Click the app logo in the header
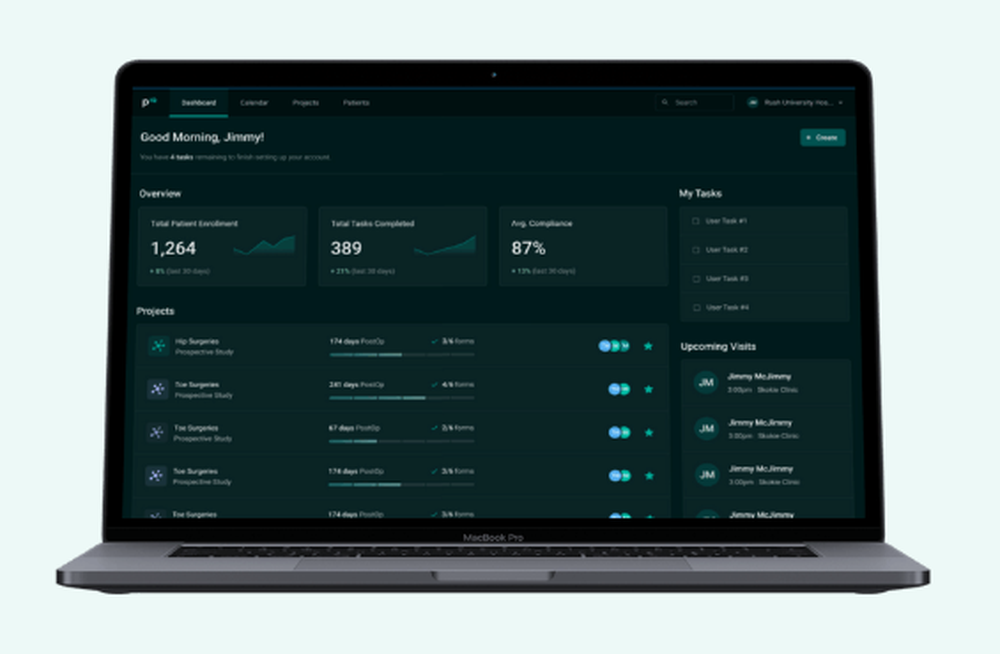Viewport: 1000px width, 654px height. pos(149,102)
